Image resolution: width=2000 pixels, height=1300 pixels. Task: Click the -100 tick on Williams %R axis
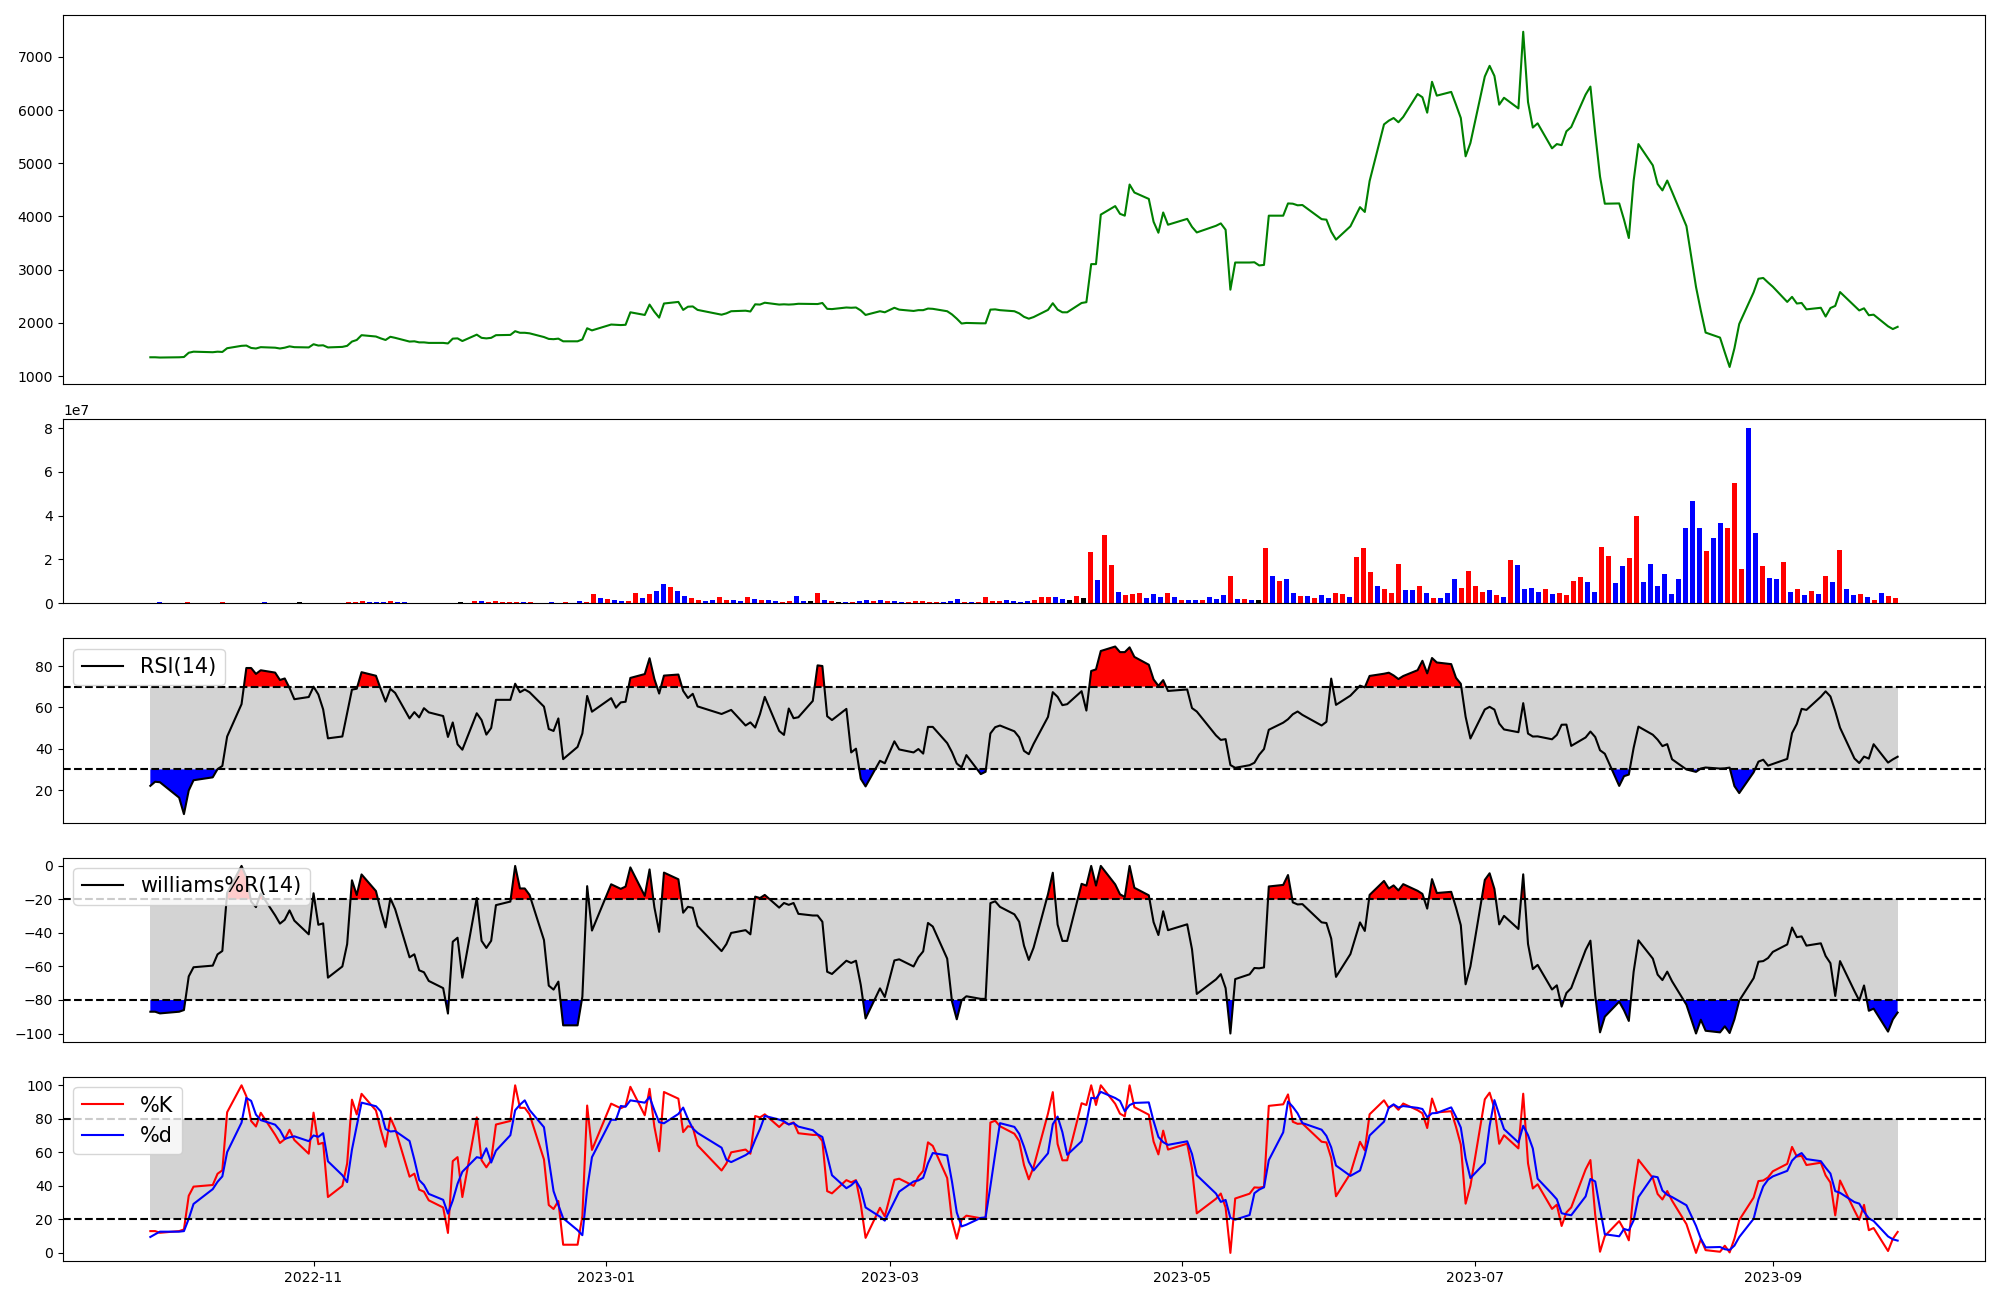coord(36,1034)
